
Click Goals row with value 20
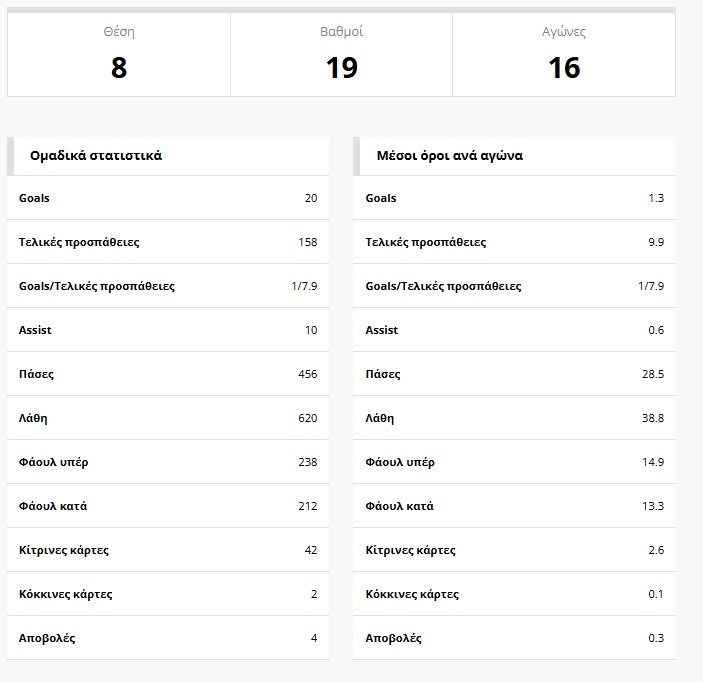click(168, 198)
